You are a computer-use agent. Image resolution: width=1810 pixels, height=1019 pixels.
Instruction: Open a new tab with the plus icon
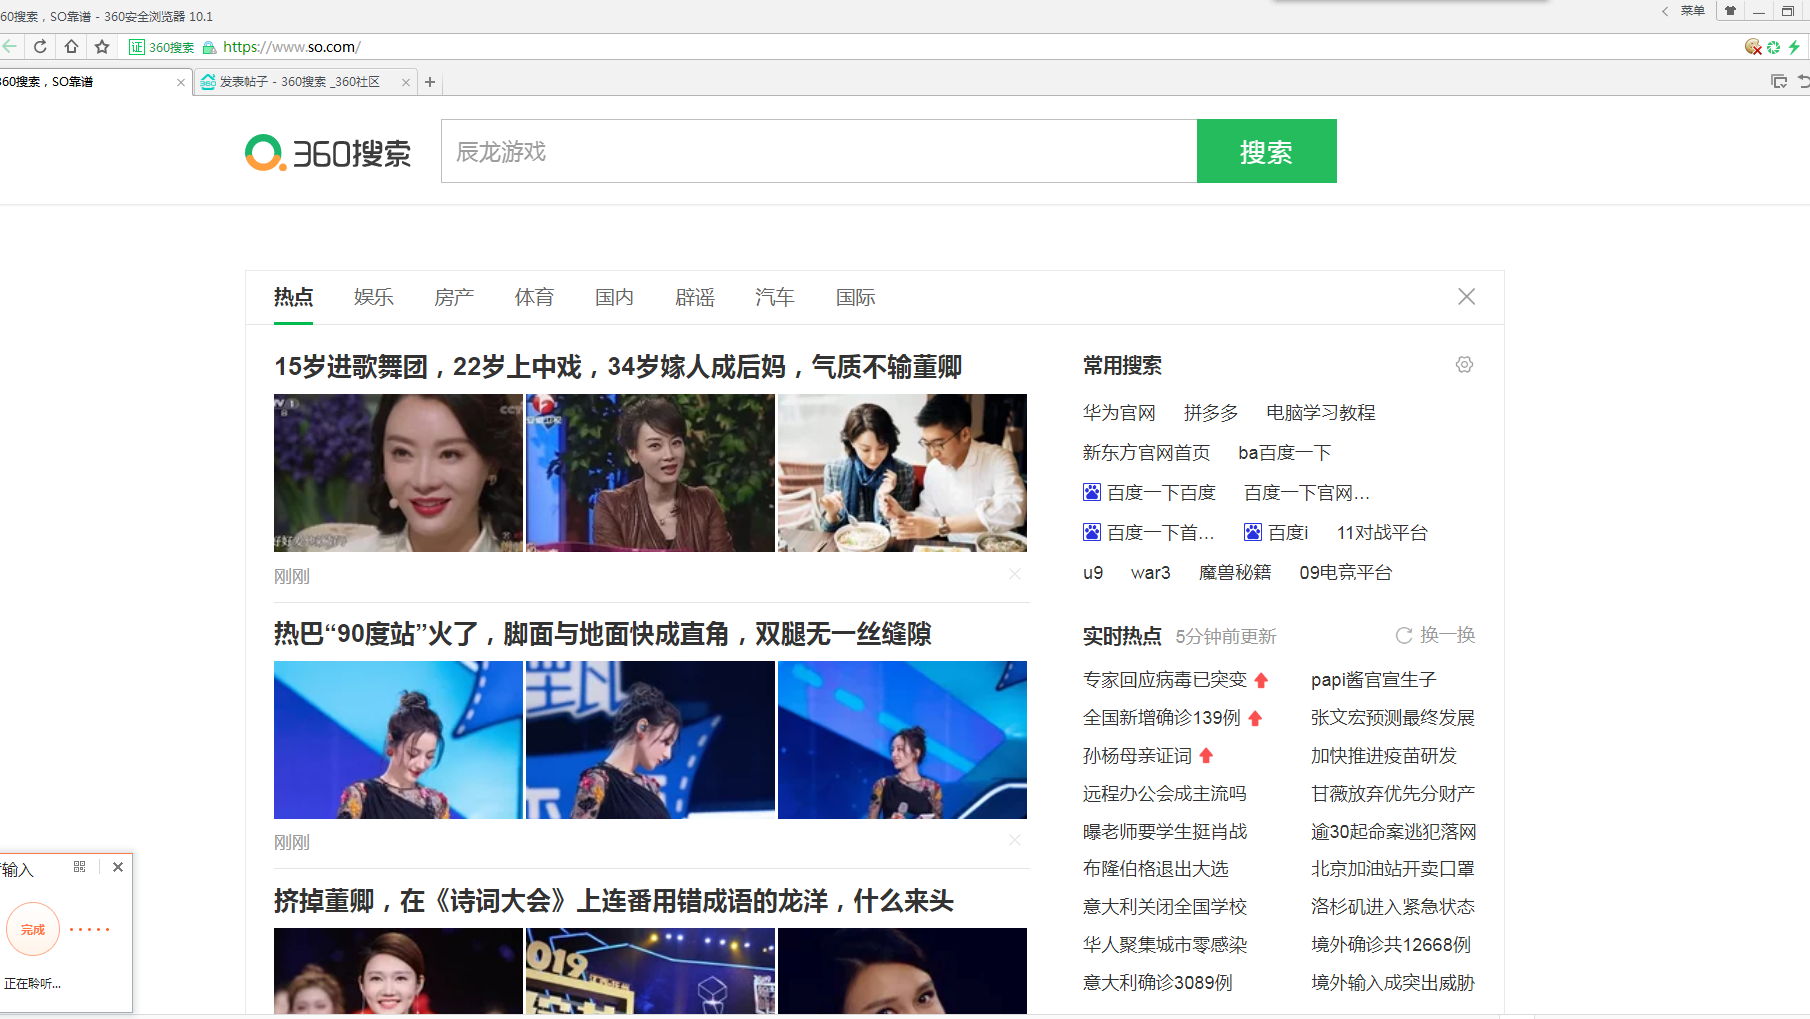tap(430, 82)
